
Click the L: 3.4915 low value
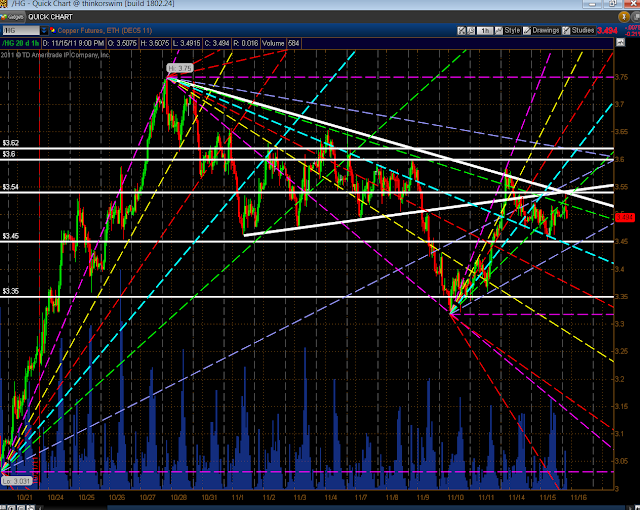coord(186,43)
